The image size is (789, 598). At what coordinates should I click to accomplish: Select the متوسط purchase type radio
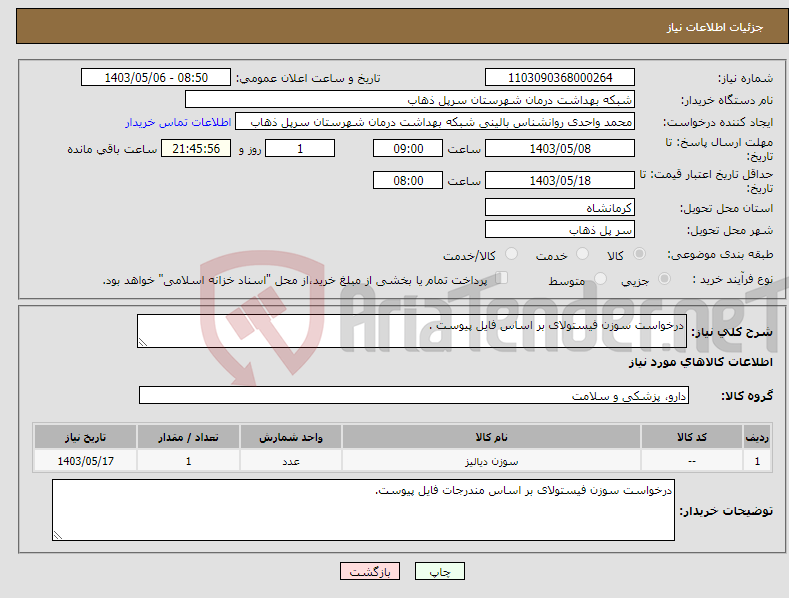point(600,278)
